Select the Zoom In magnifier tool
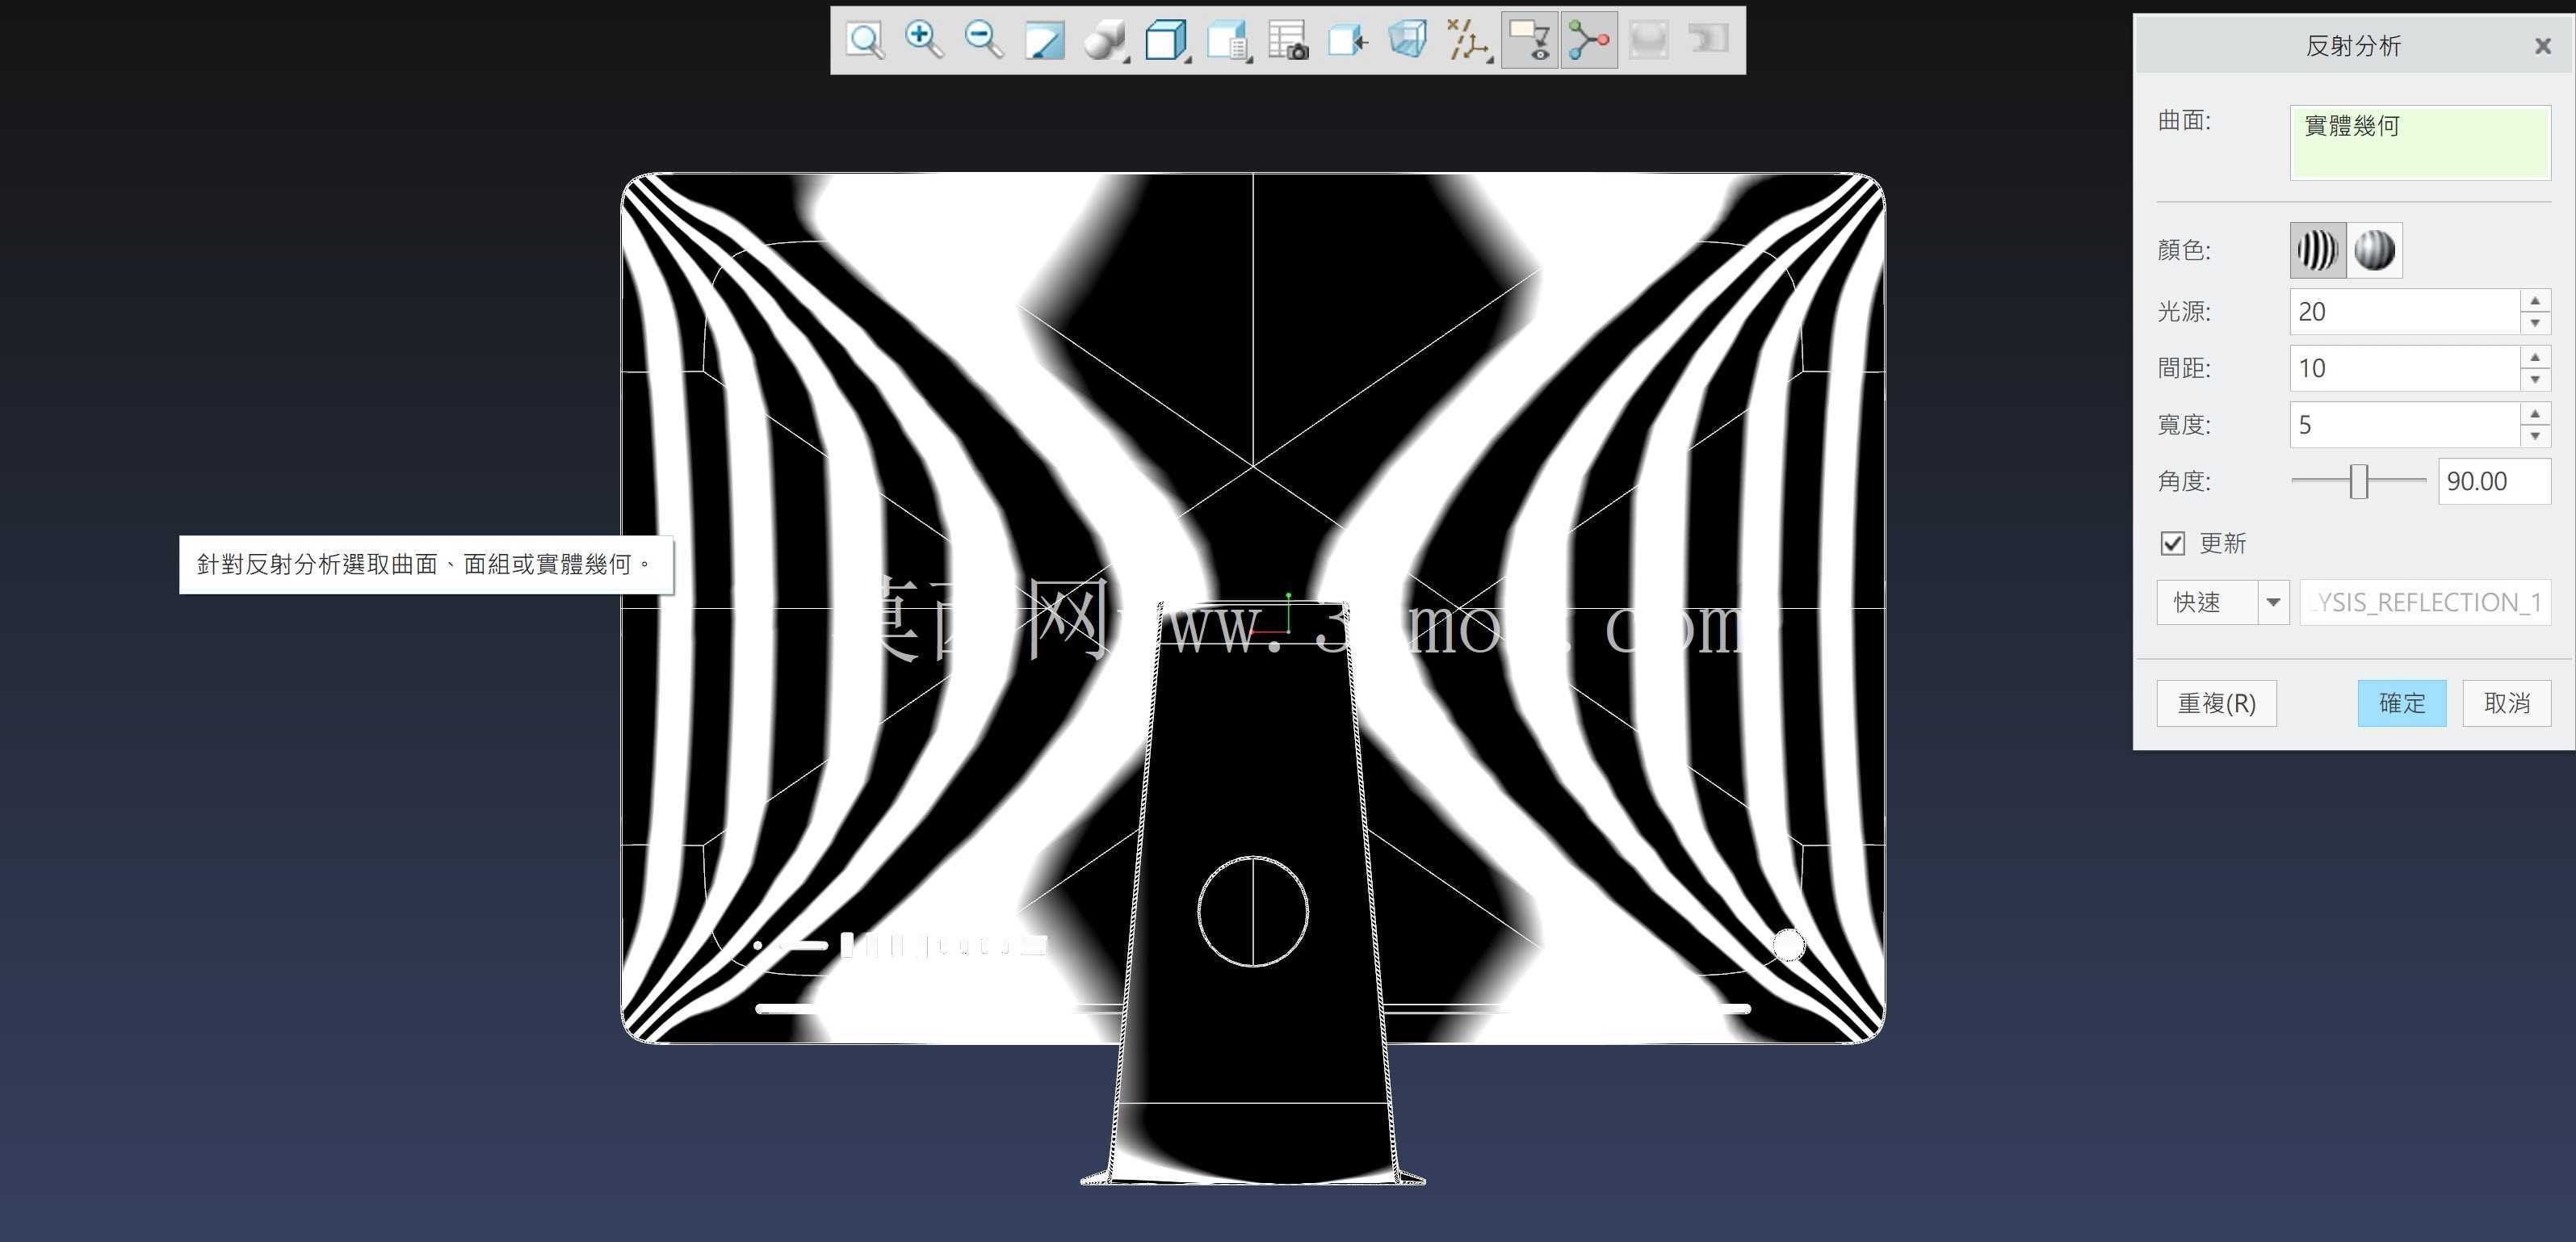Viewport: 2576px width, 1242px height. click(923, 41)
